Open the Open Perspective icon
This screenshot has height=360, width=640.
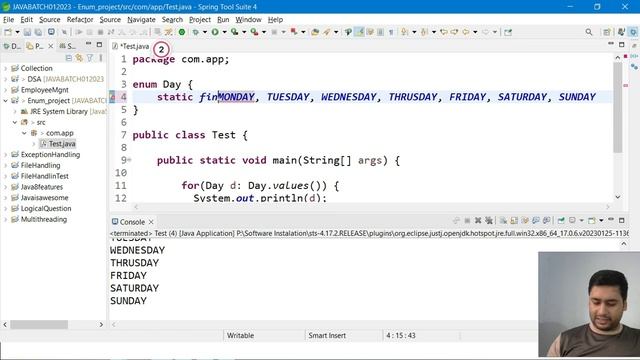click(607, 32)
